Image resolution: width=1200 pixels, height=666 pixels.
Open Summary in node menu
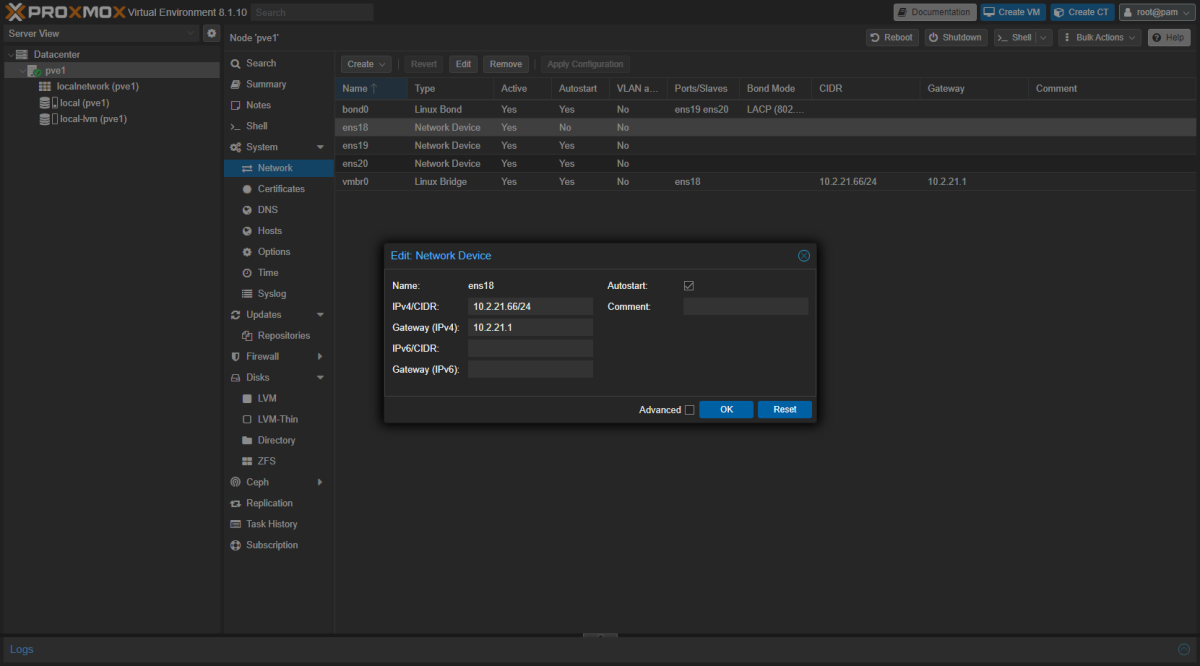278,84
